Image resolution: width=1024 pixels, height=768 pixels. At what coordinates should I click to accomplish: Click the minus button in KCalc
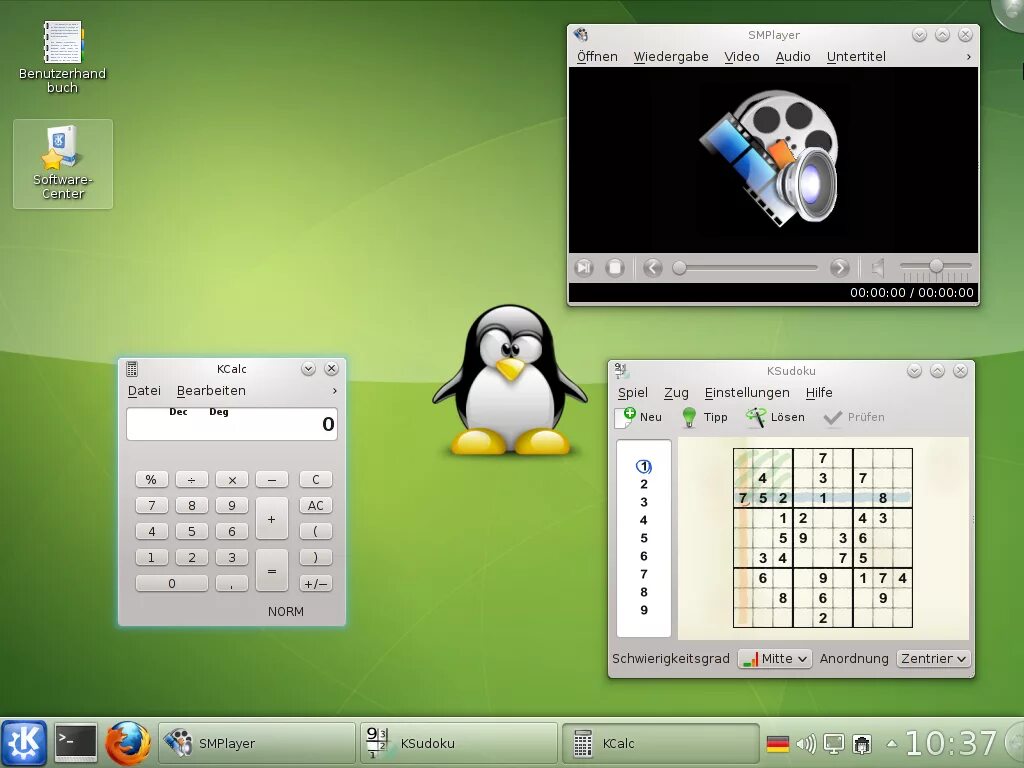(272, 479)
